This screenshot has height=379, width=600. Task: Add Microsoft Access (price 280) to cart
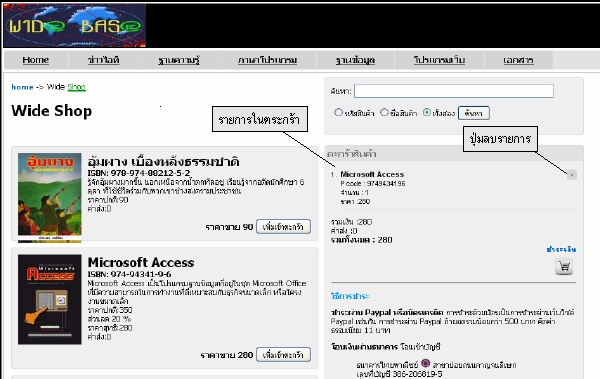click(x=283, y=355)
